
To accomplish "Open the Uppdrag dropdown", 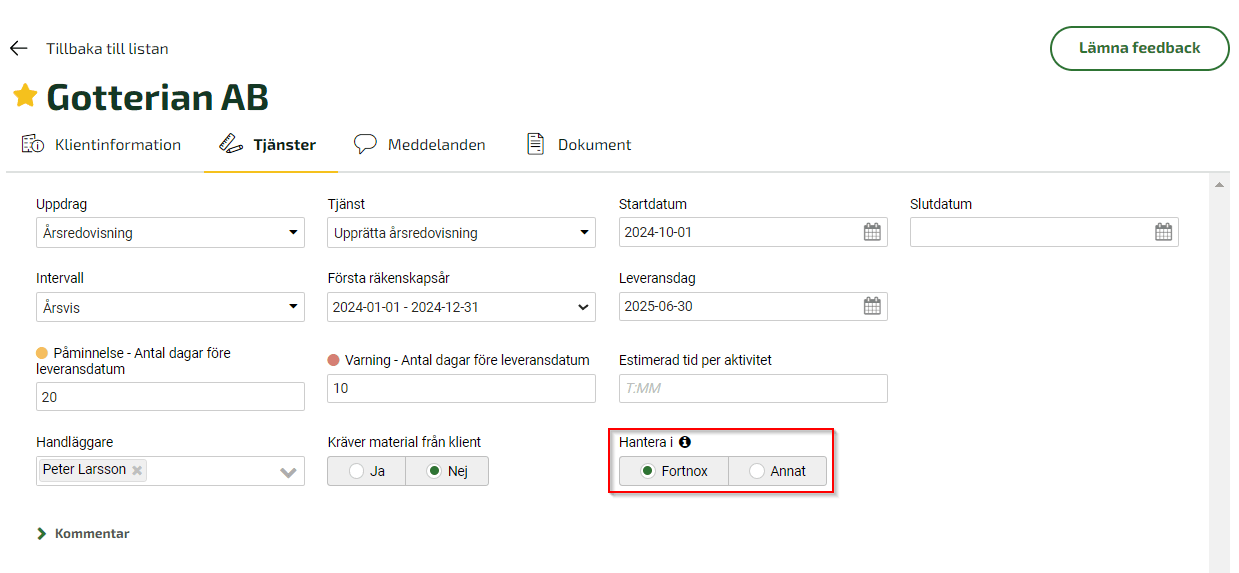I will click(x=170, y=233).
